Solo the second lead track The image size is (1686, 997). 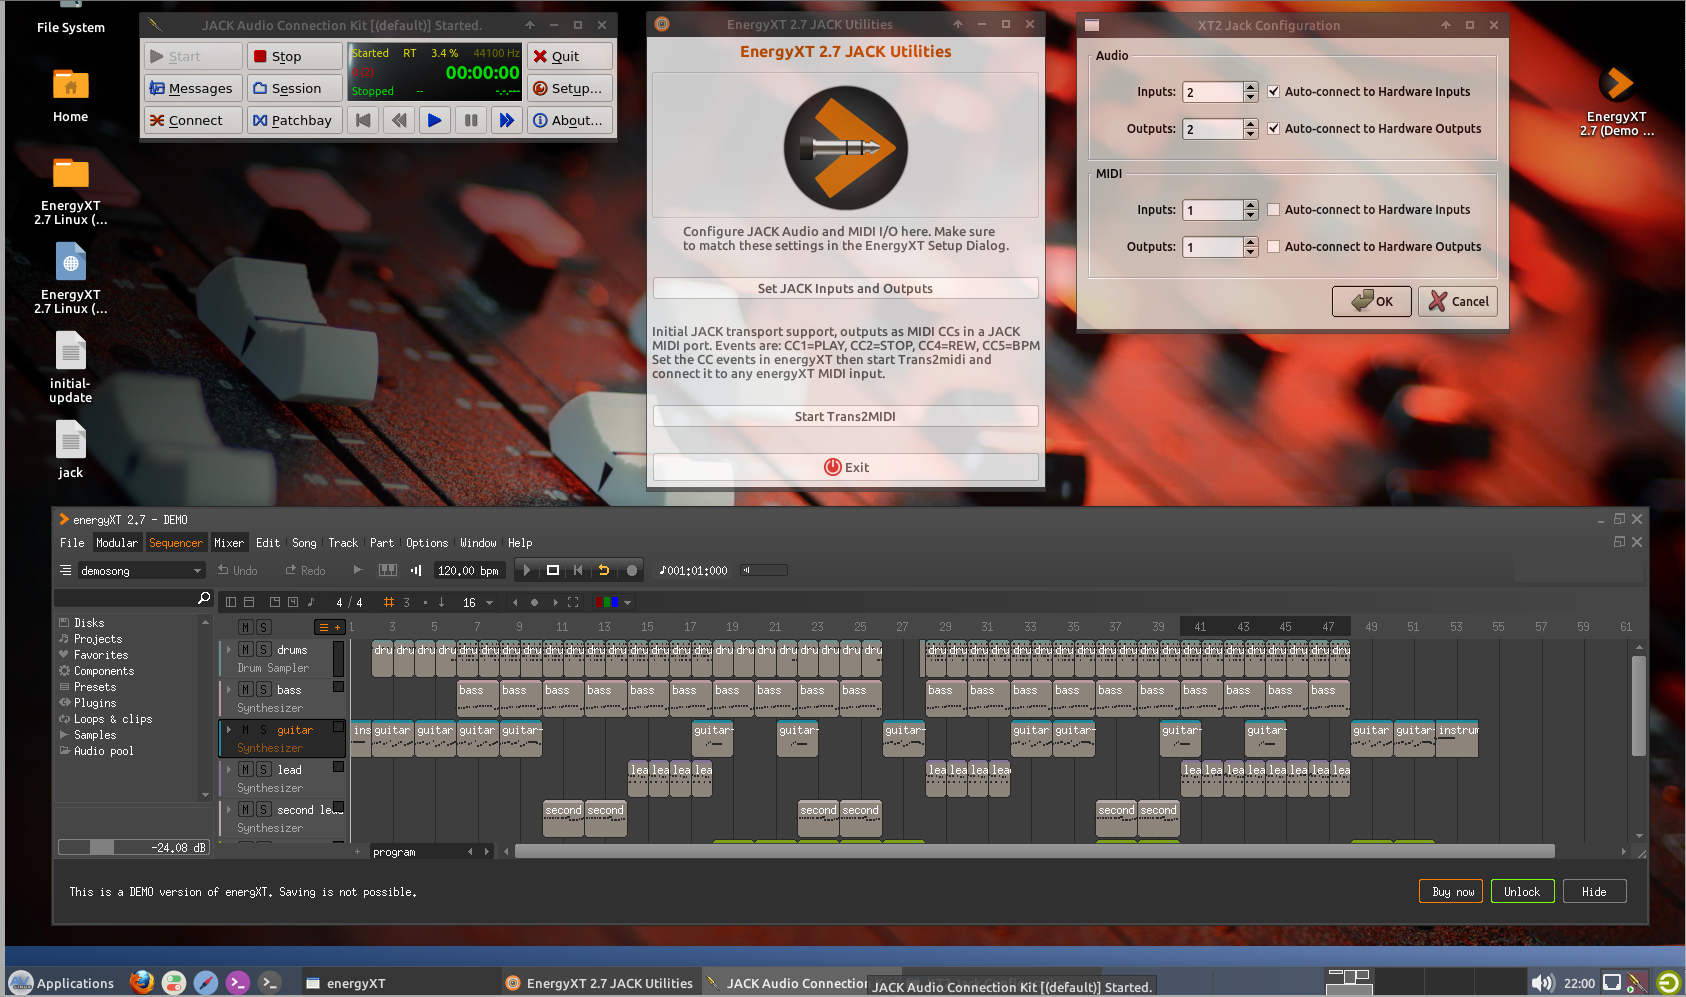point(264,810)
